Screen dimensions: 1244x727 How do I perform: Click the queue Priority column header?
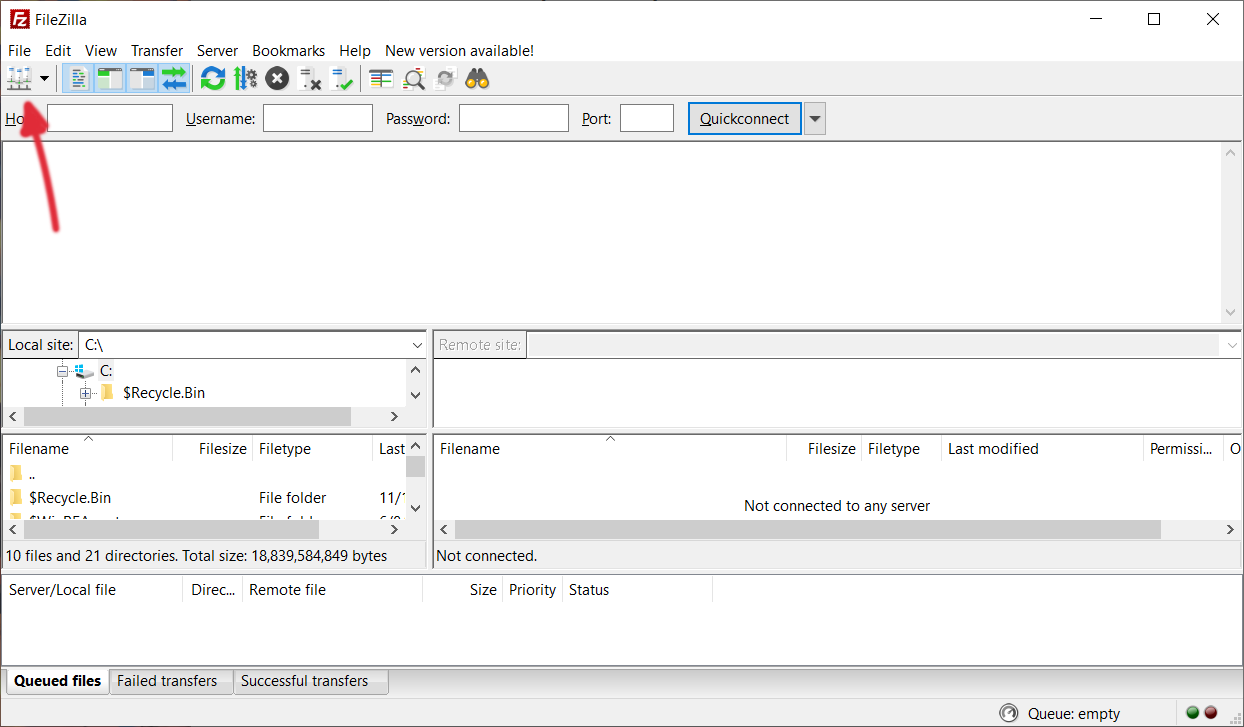532,590
